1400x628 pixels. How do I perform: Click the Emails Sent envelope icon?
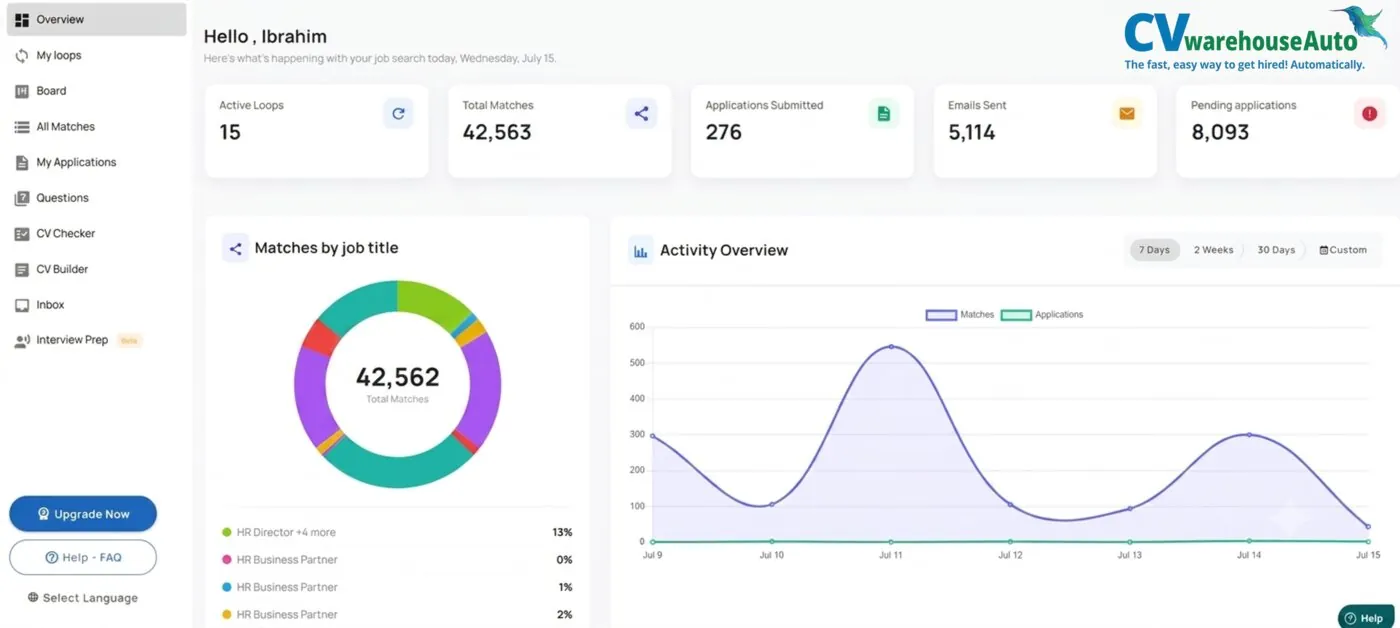tap(1127, 114)
